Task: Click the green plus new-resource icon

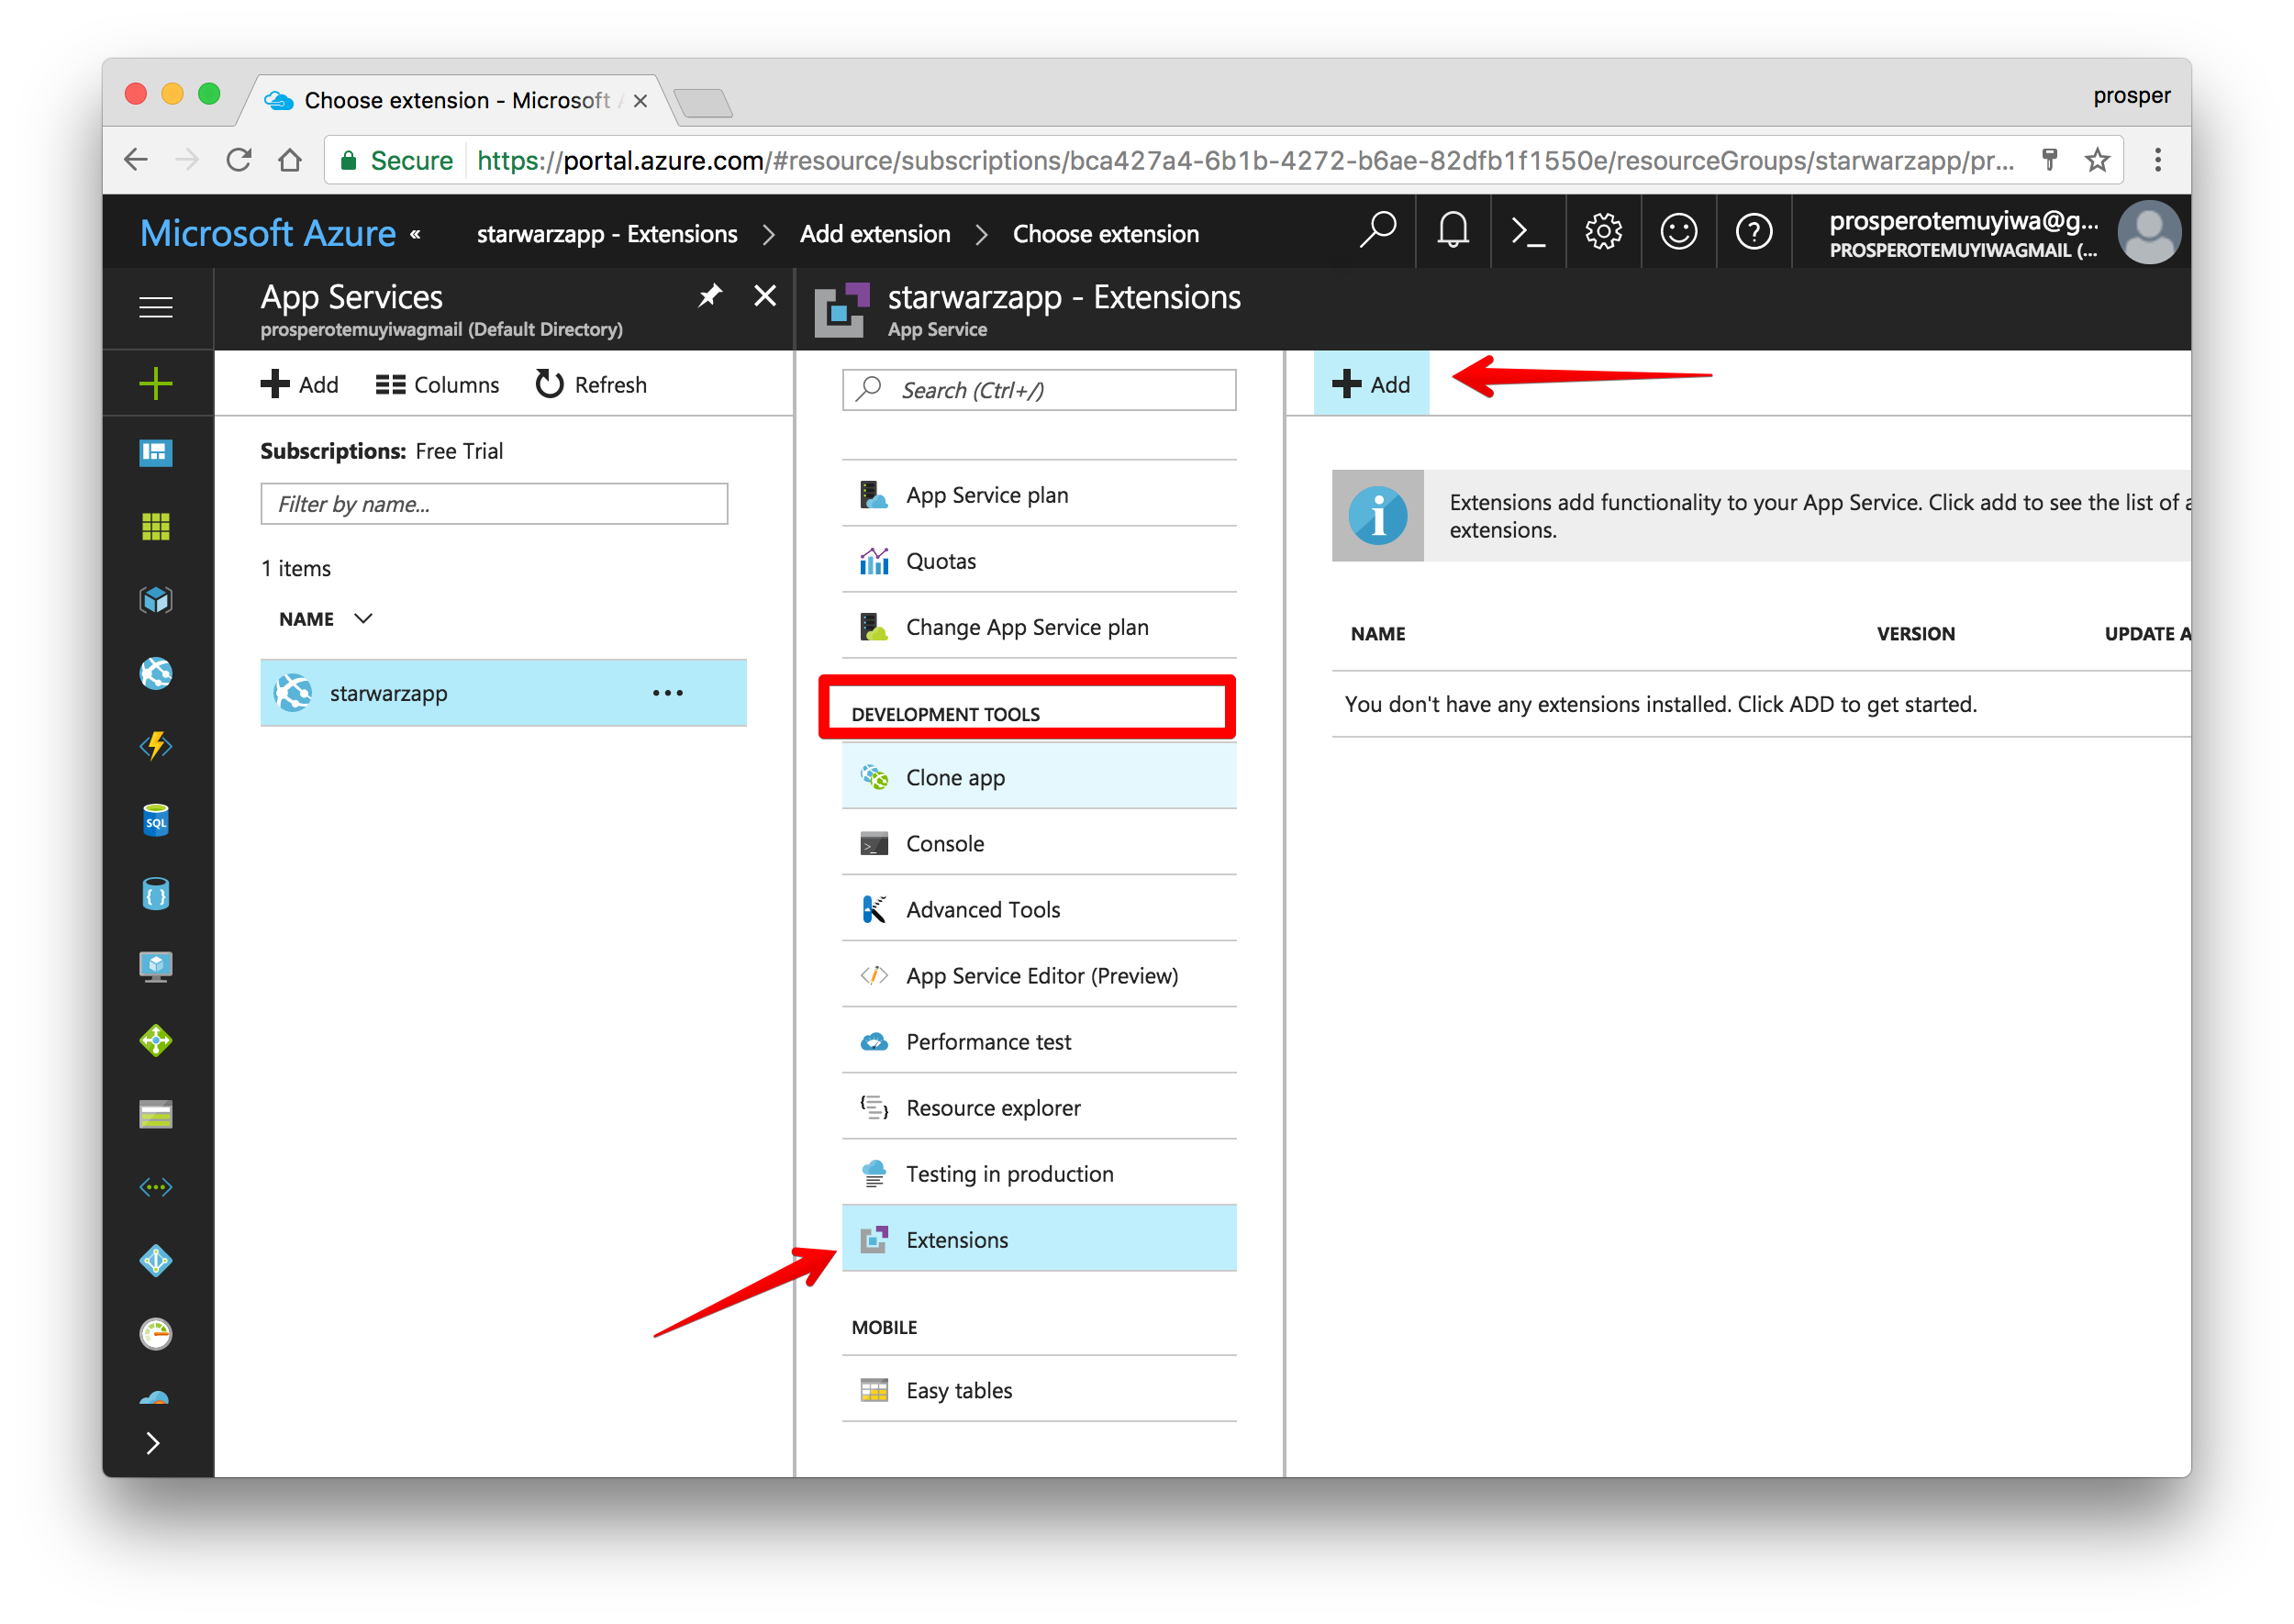Action: tap(156, 383)
